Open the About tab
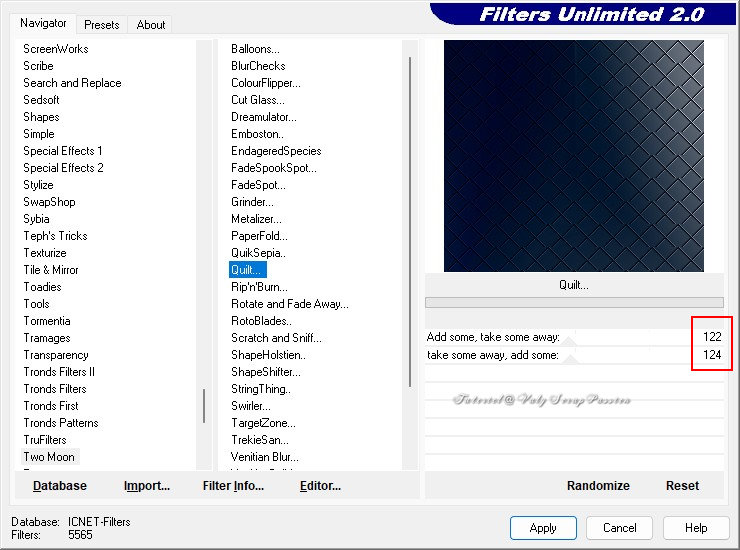The image size is (740, 550). (151, 25)
